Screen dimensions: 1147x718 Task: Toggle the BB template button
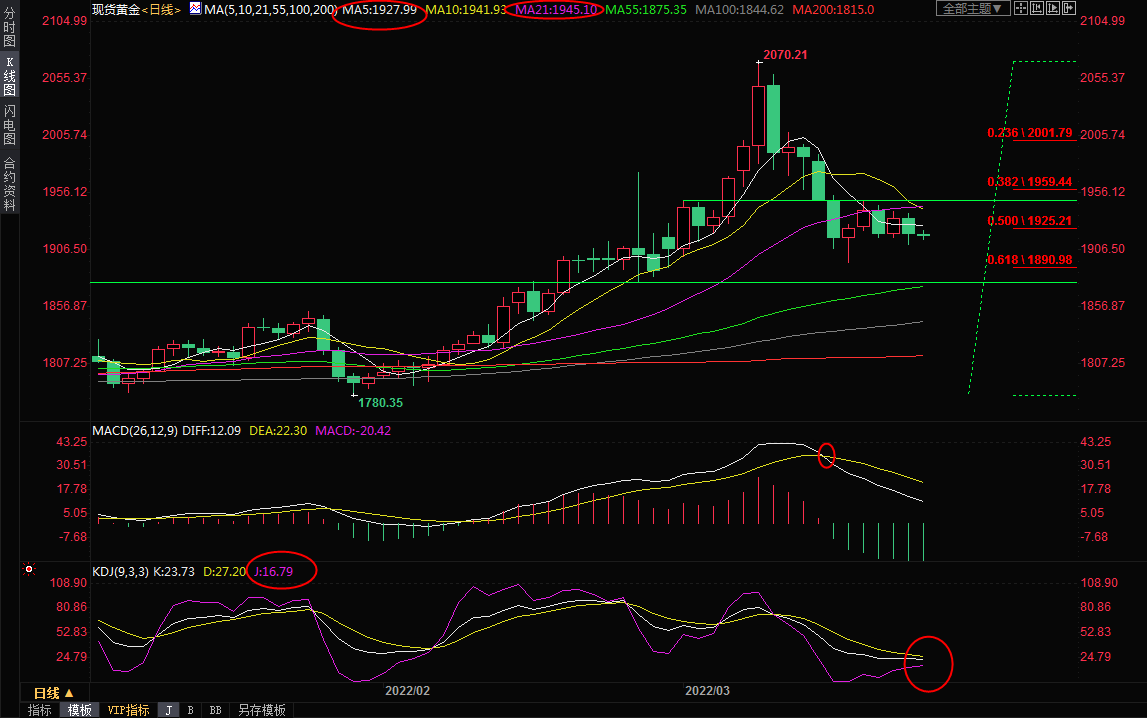215,710
